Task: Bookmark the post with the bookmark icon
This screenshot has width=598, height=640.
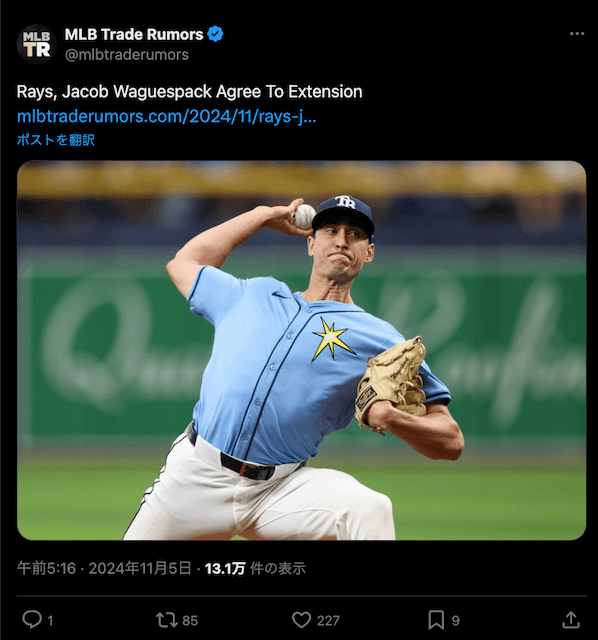Action: click(x=436, y=620)
